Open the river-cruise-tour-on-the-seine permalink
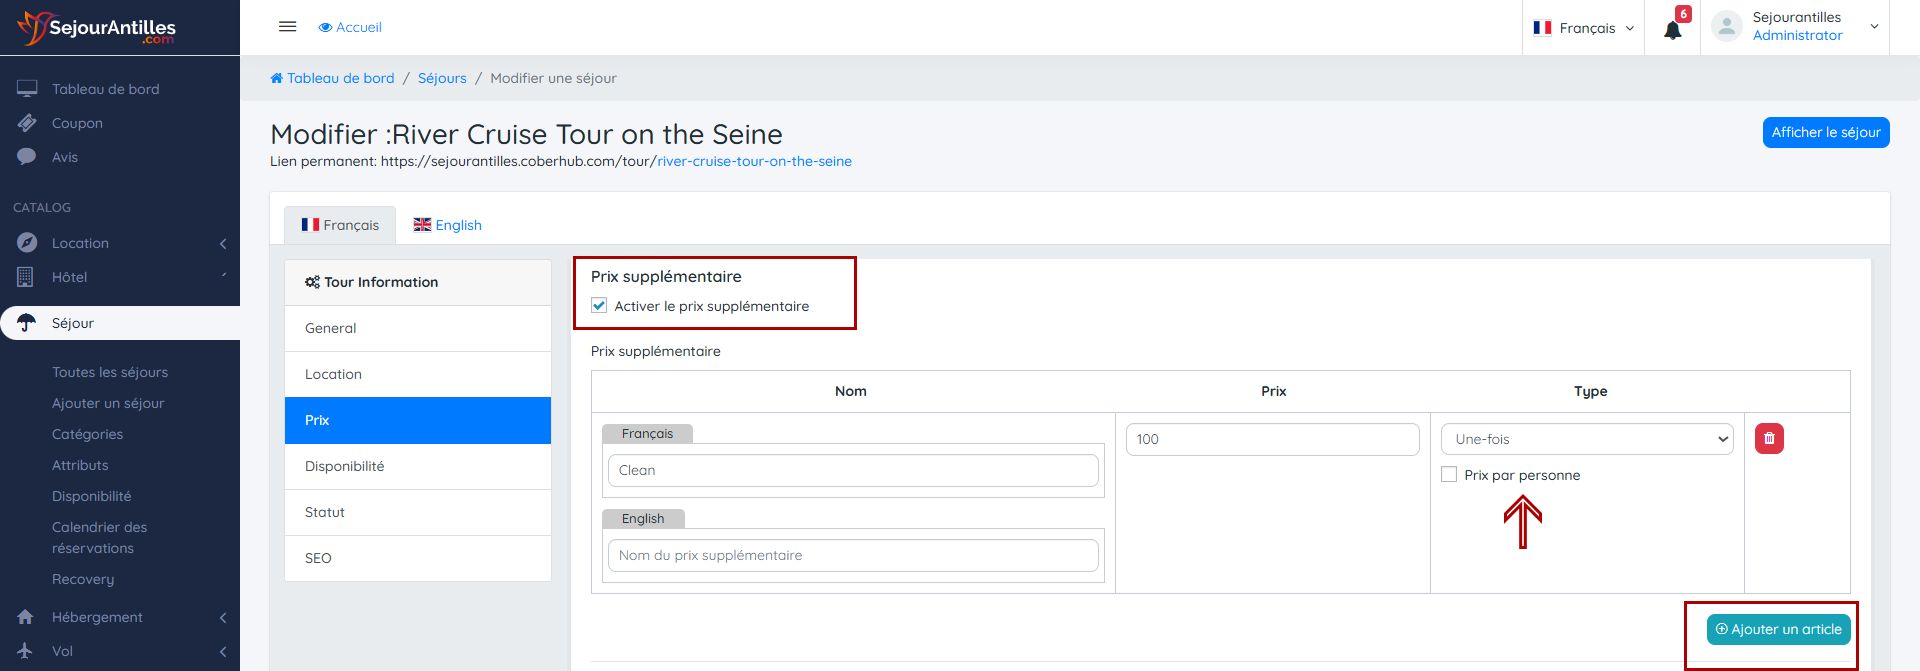The image size is (1920, 671). (x=754, y=161)
